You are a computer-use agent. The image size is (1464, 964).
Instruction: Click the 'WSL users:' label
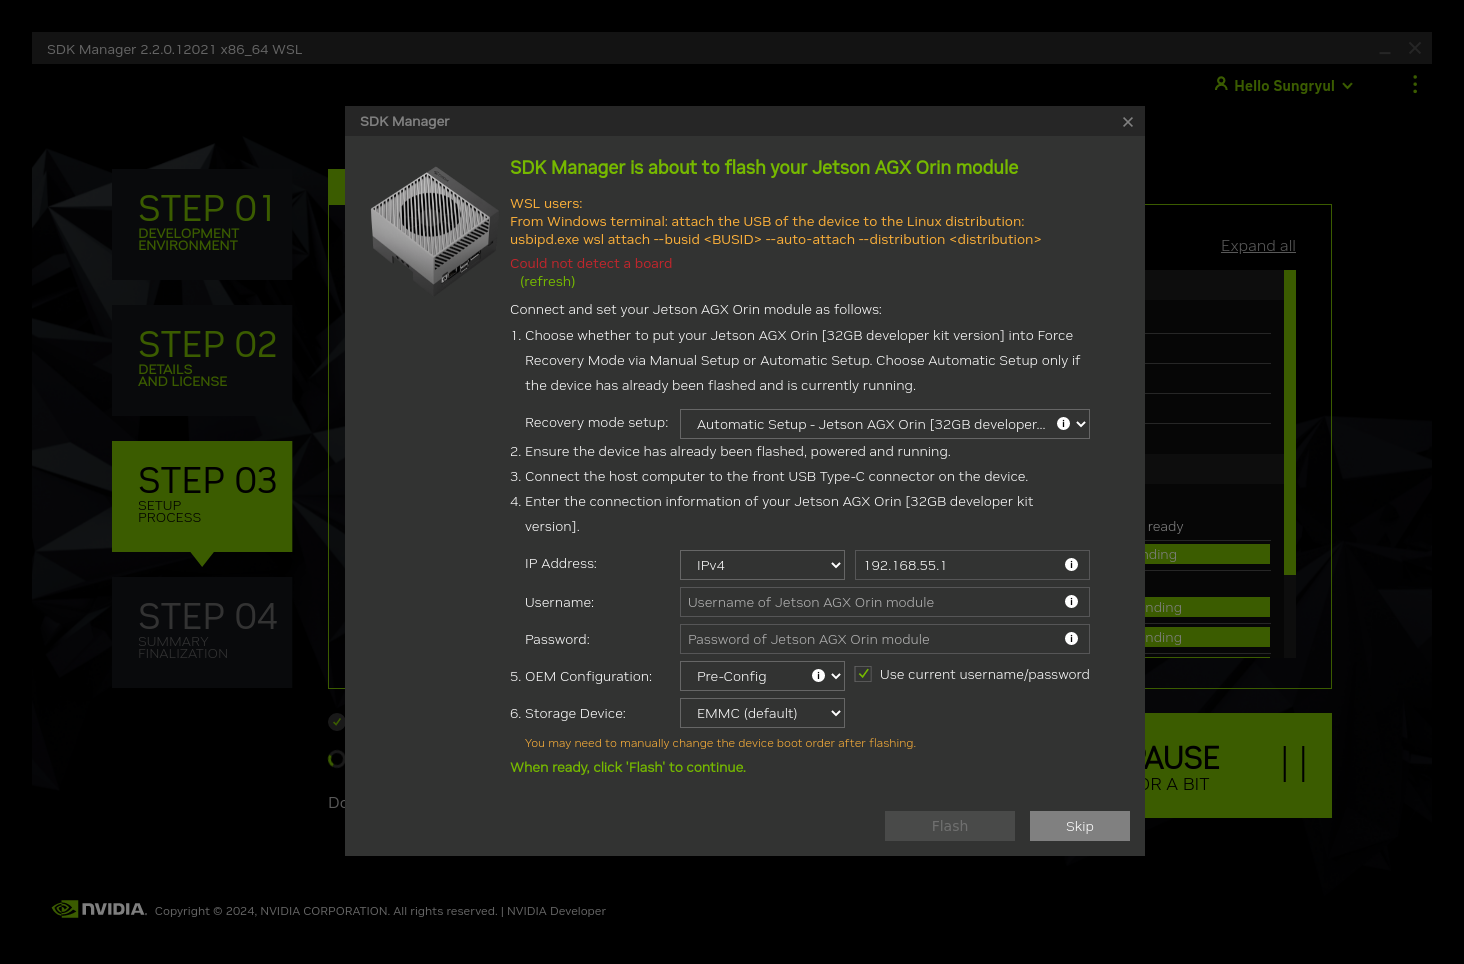(x=546, y=204)
